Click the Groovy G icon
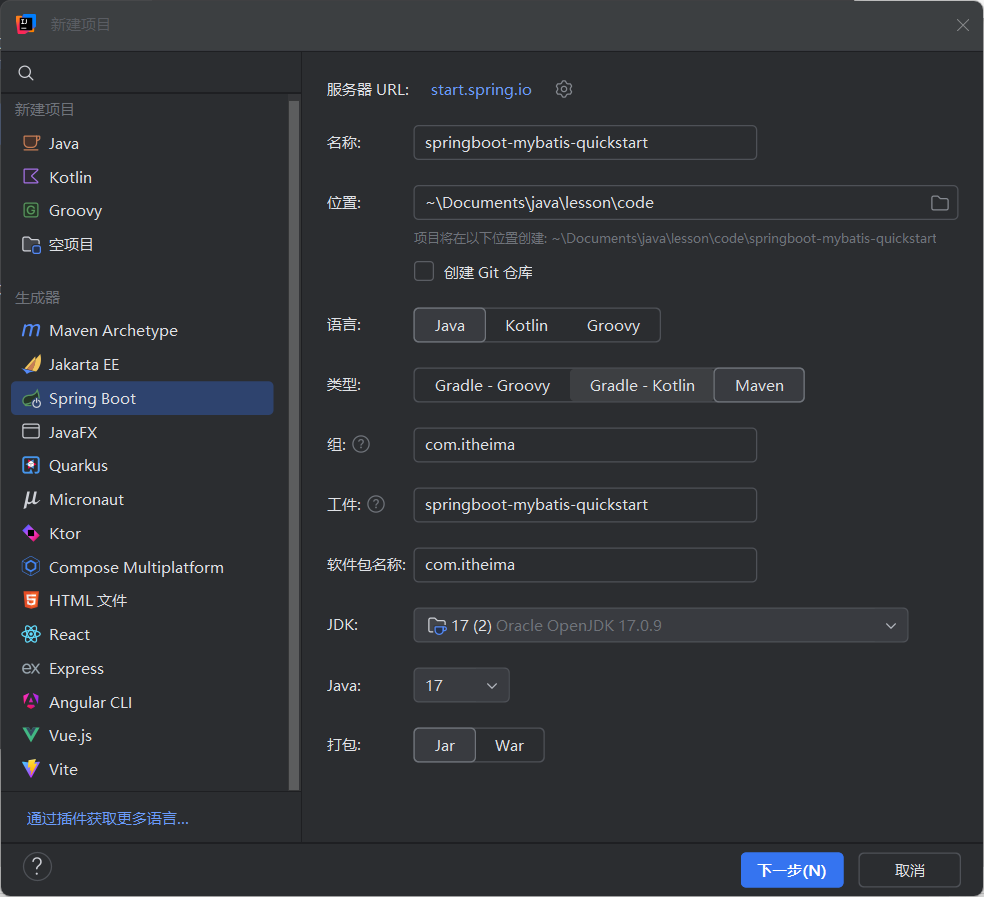The height and width of the screenshot is (897, 984). 31,210
